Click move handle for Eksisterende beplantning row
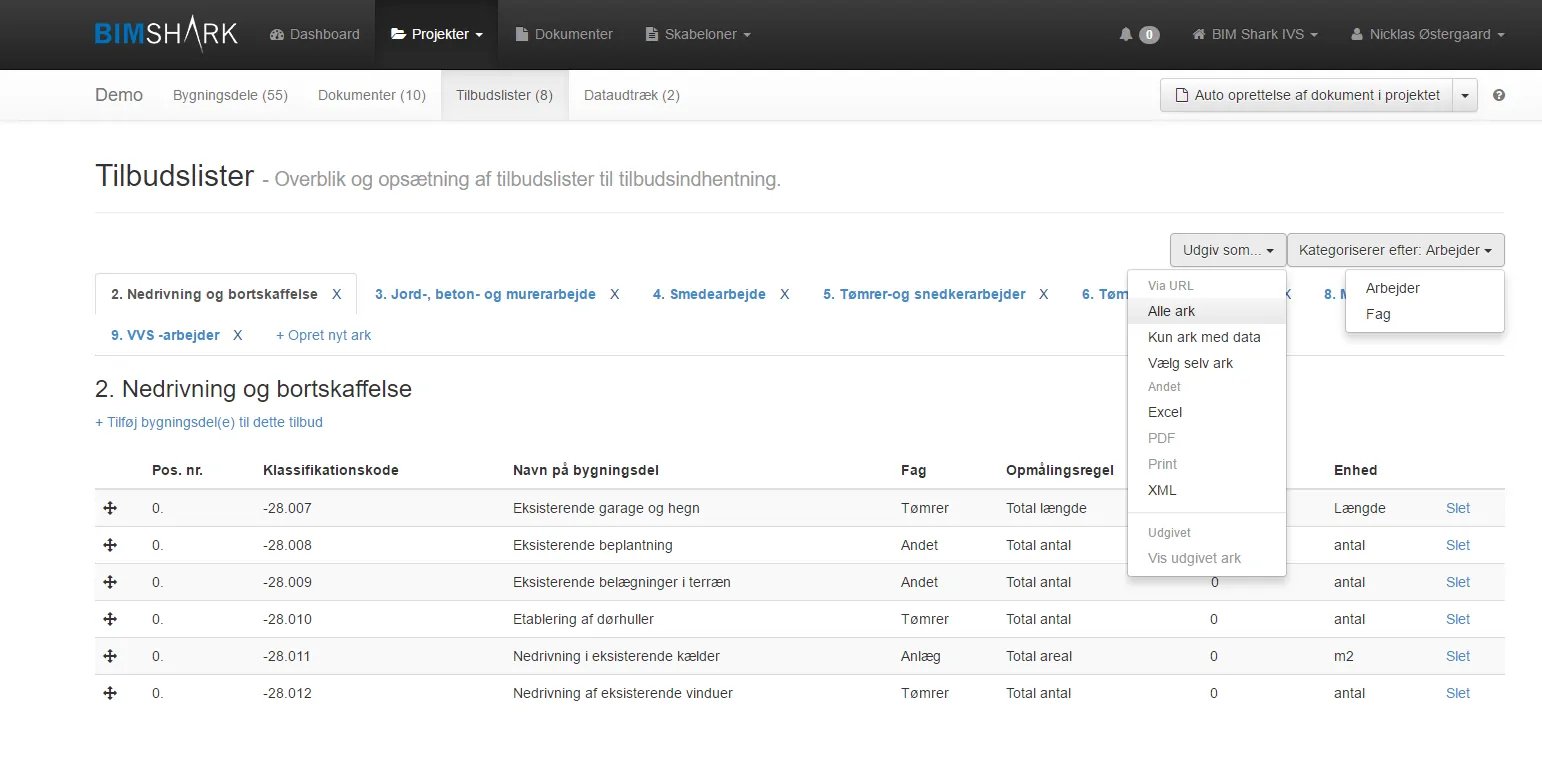 (x=110, y=545)
